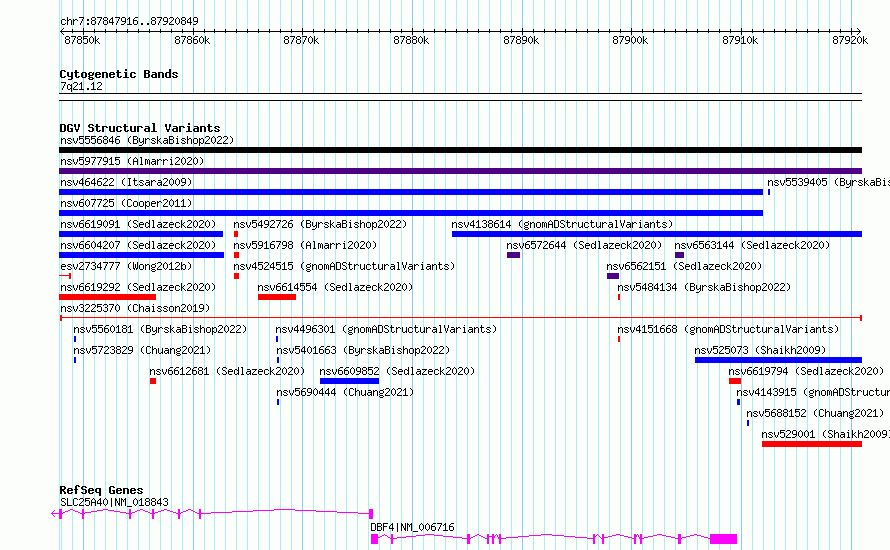Open nsv5916798 (Almarri2020) variant

click(305, 245)
